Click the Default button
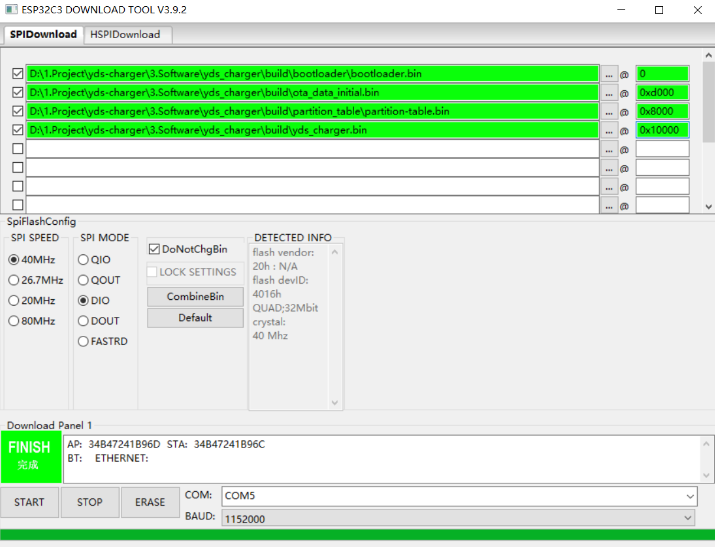This screenshot has height=547, width=715. [195, 318]
